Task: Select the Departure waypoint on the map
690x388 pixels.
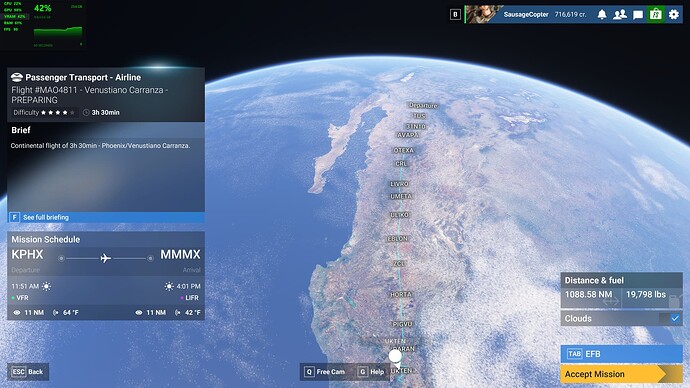Action: point(423,106)
